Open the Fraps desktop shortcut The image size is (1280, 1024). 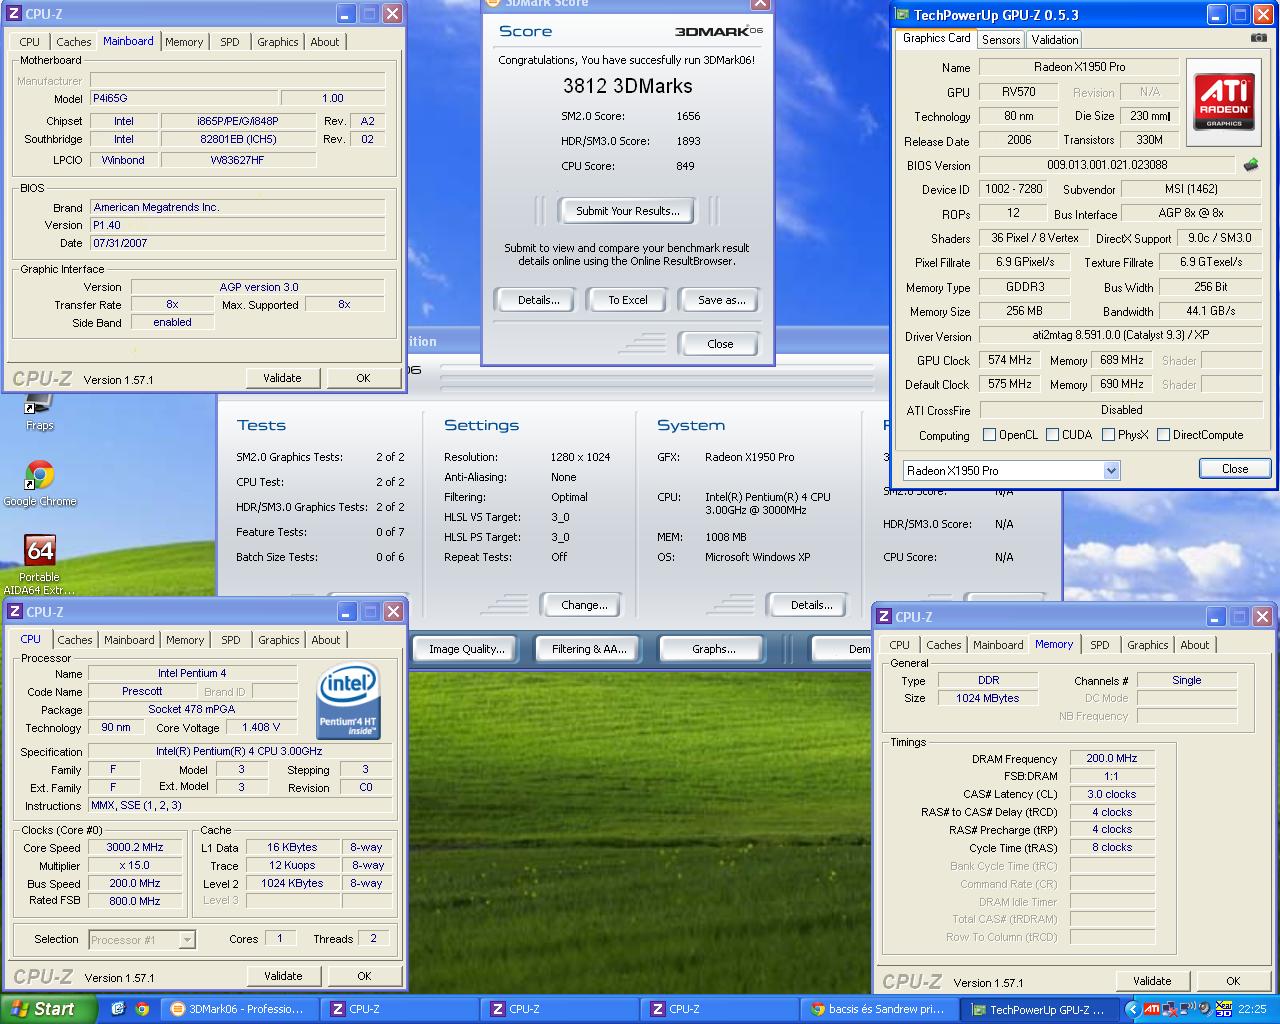point(40,412)
